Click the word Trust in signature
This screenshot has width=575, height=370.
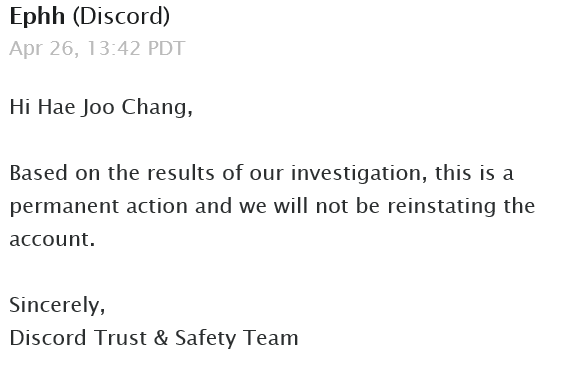[120, 338]
